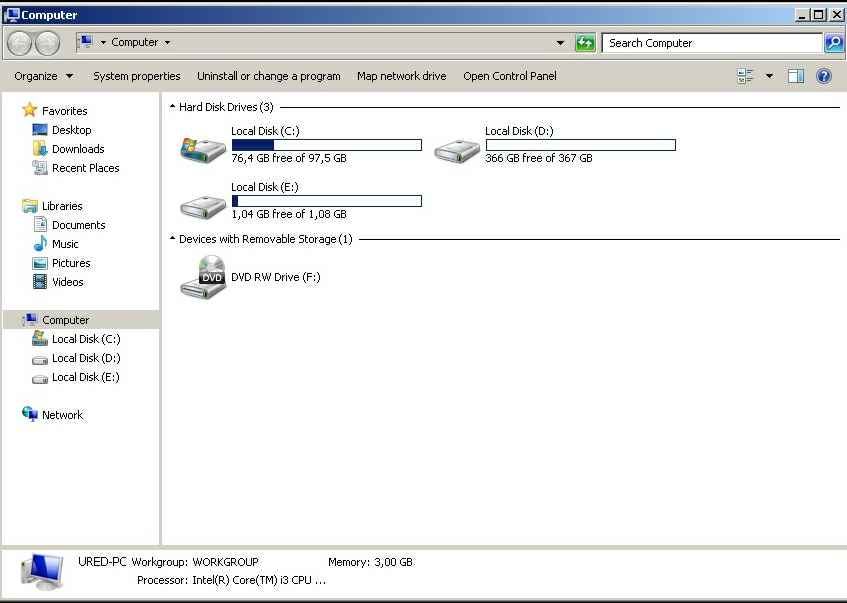The image size is (847, 603).
Task: Click the arrow before Computer in address bar
Action: pos(103,42)
